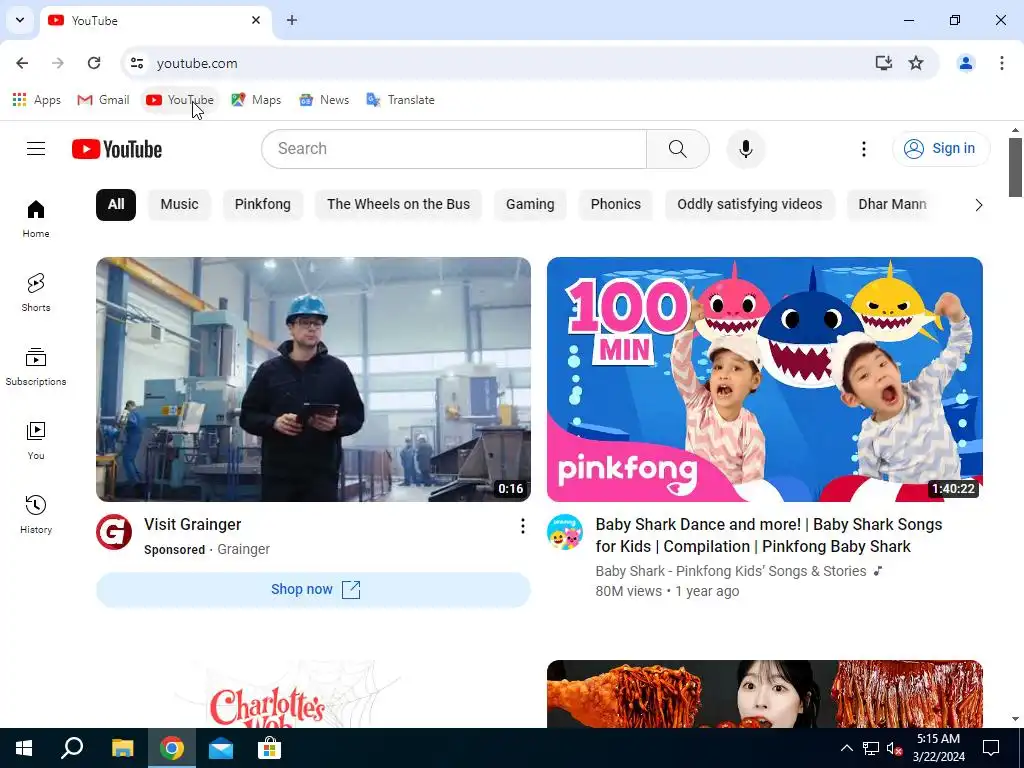Open Baby Shark Dance video title
The width and height of the screenshot is (1024, 768).
pos(769,536)
